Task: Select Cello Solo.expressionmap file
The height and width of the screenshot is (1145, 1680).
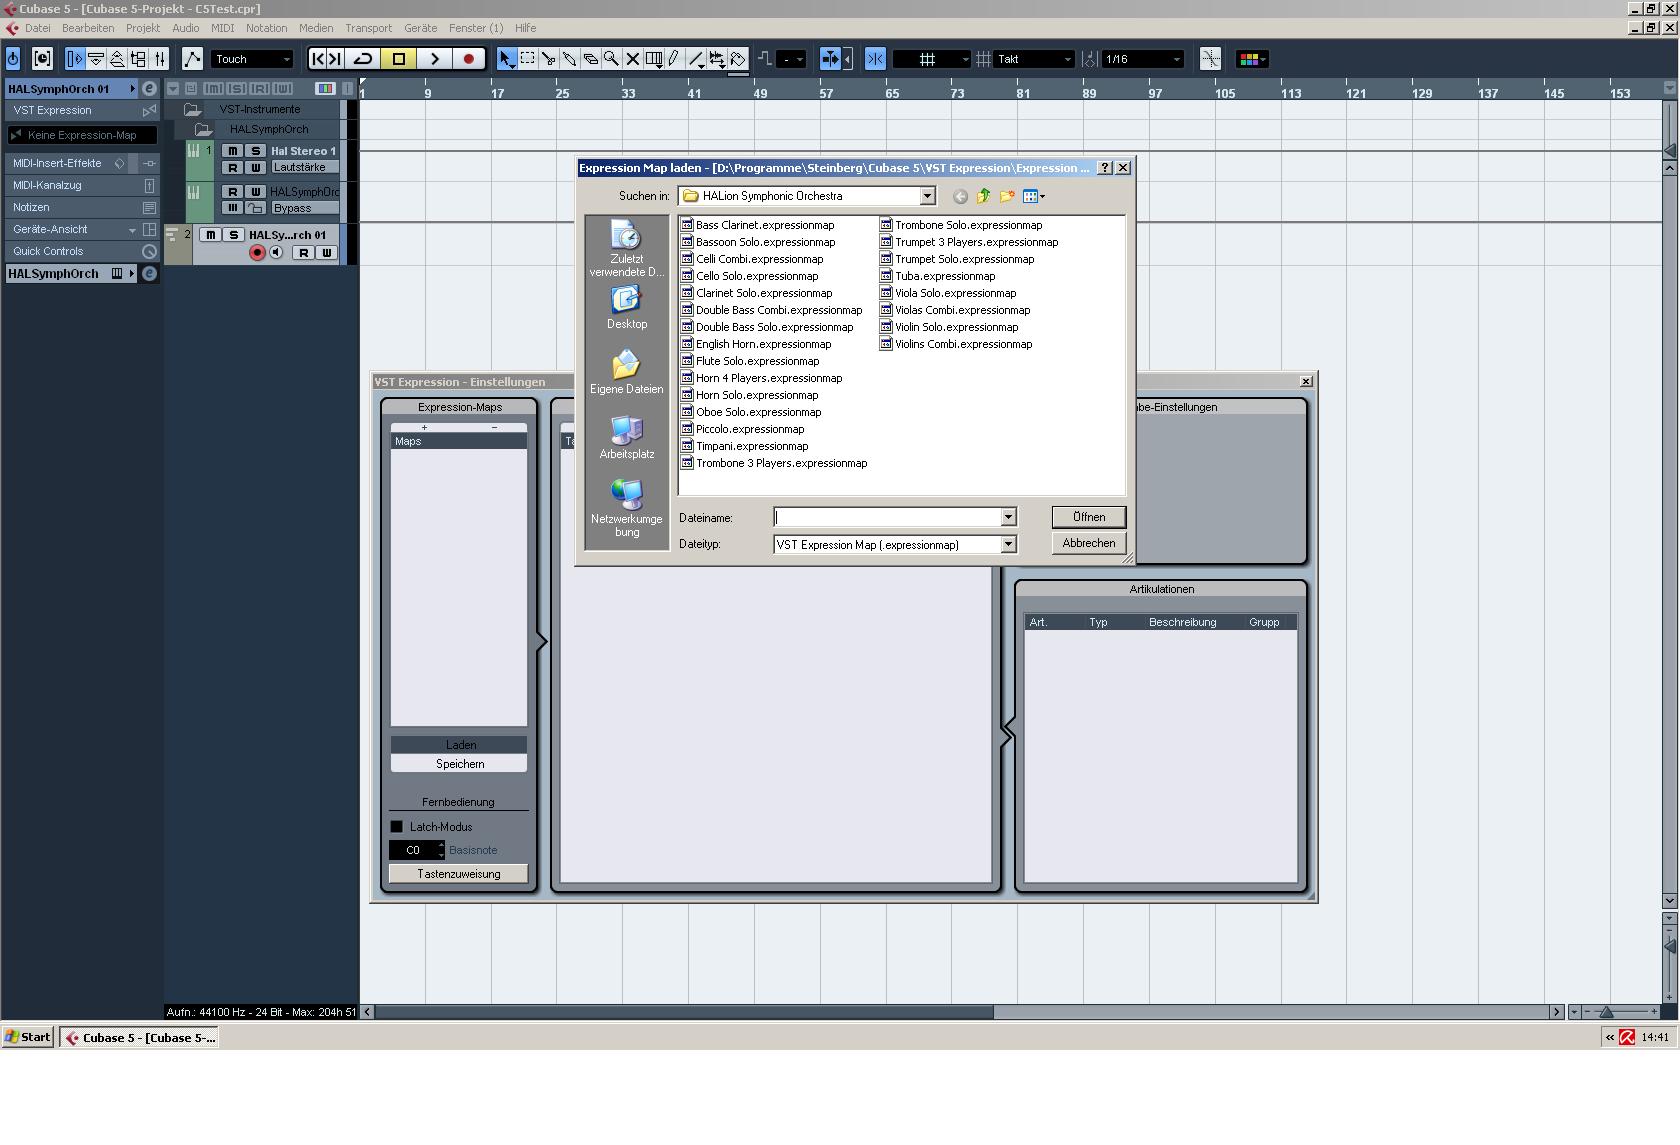Action: [x=749, y=276]
